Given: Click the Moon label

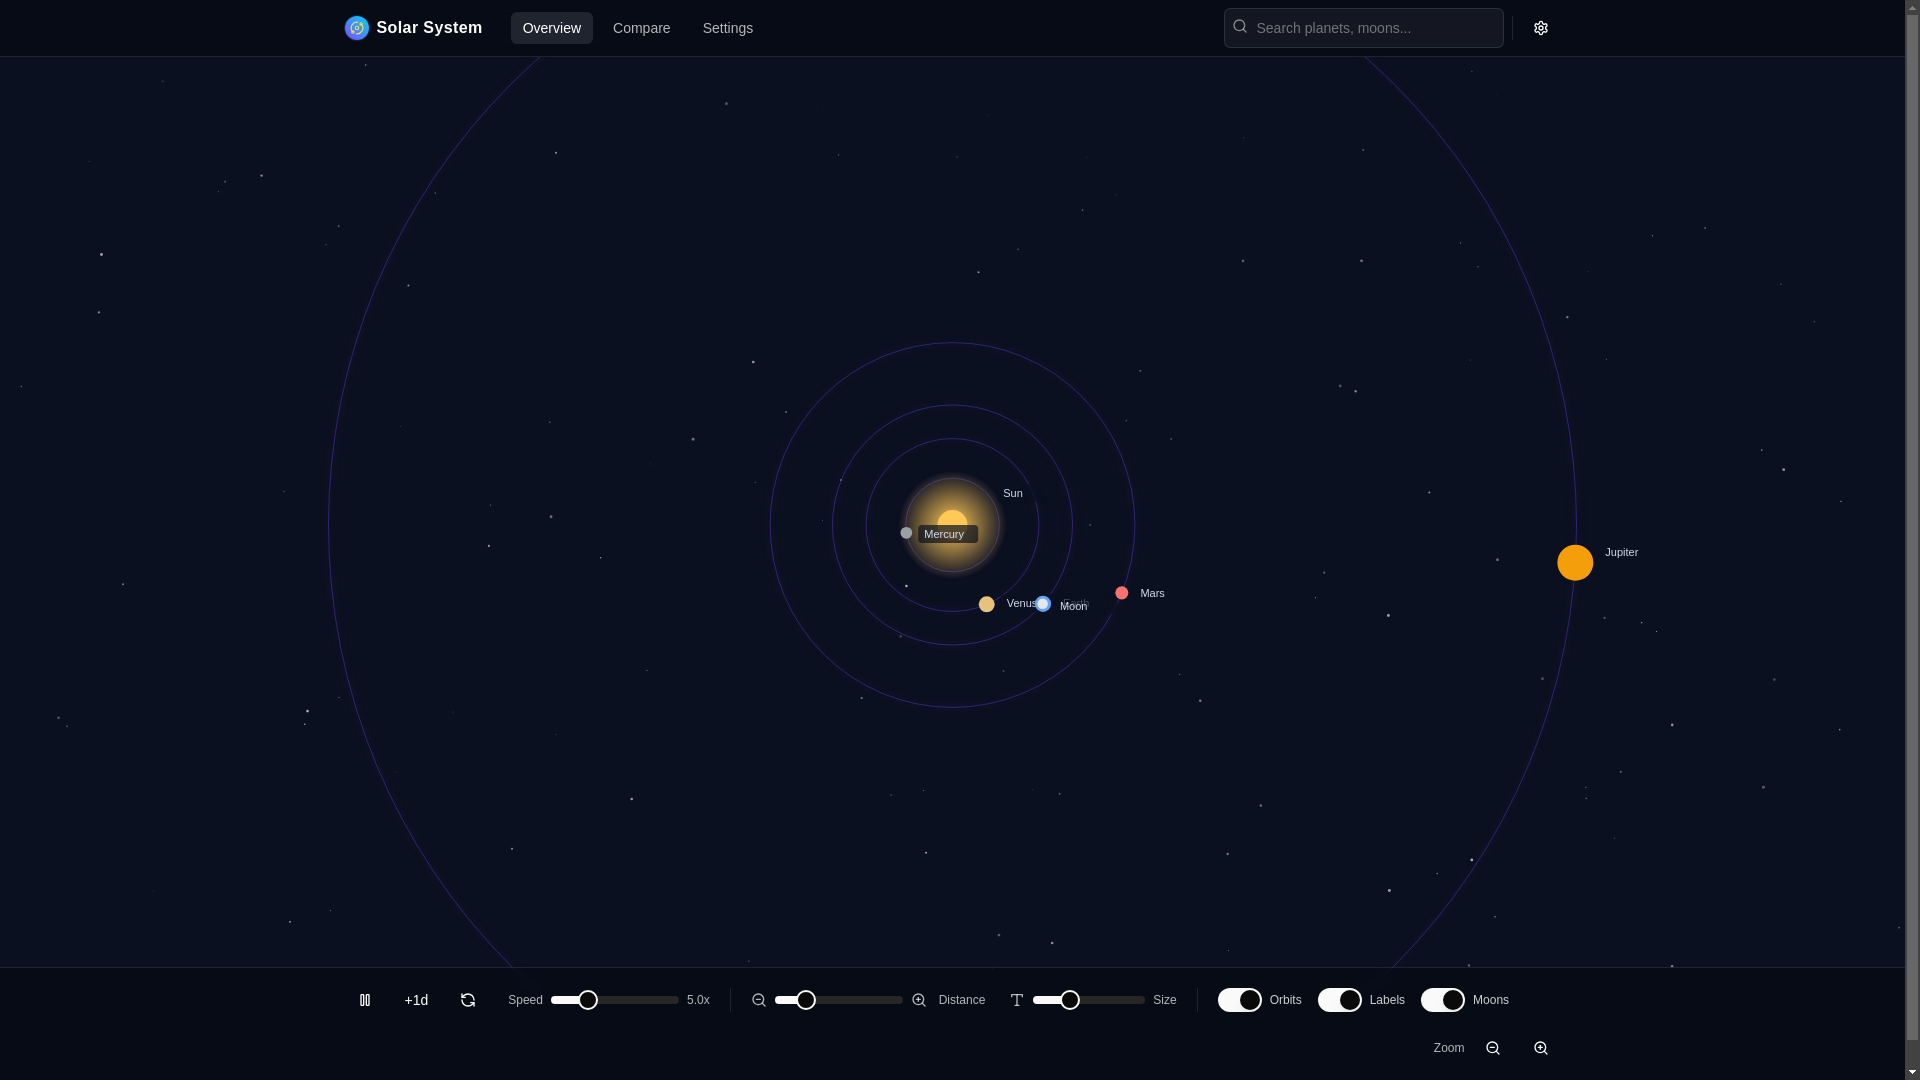Looking at the screenshot, I should tap(1073, 606).
